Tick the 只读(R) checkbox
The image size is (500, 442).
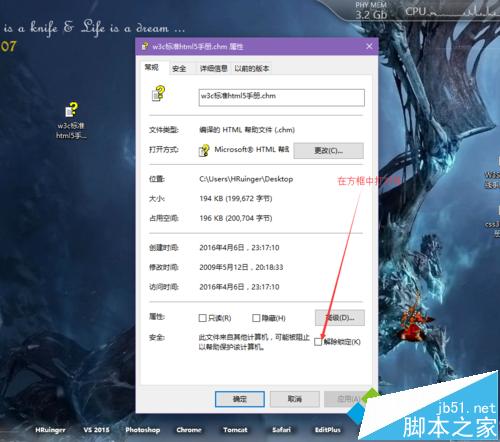202,318
